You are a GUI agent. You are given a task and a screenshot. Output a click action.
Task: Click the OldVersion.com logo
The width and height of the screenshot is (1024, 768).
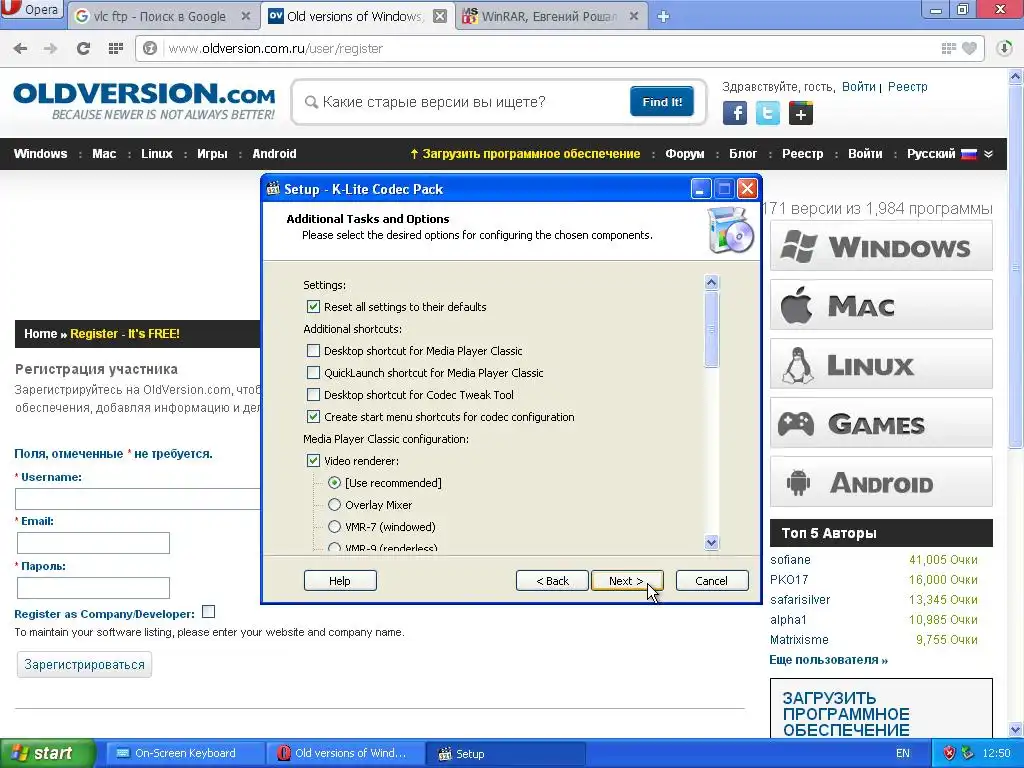(x=144, y=101)
